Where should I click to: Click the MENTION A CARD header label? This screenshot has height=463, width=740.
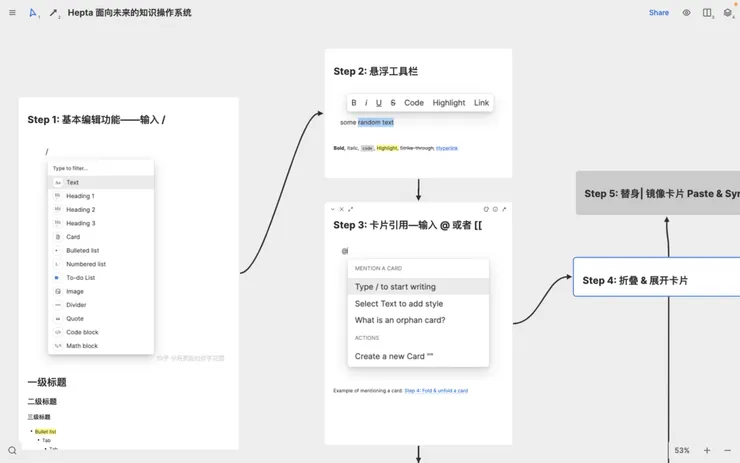(x=378, y=268)
